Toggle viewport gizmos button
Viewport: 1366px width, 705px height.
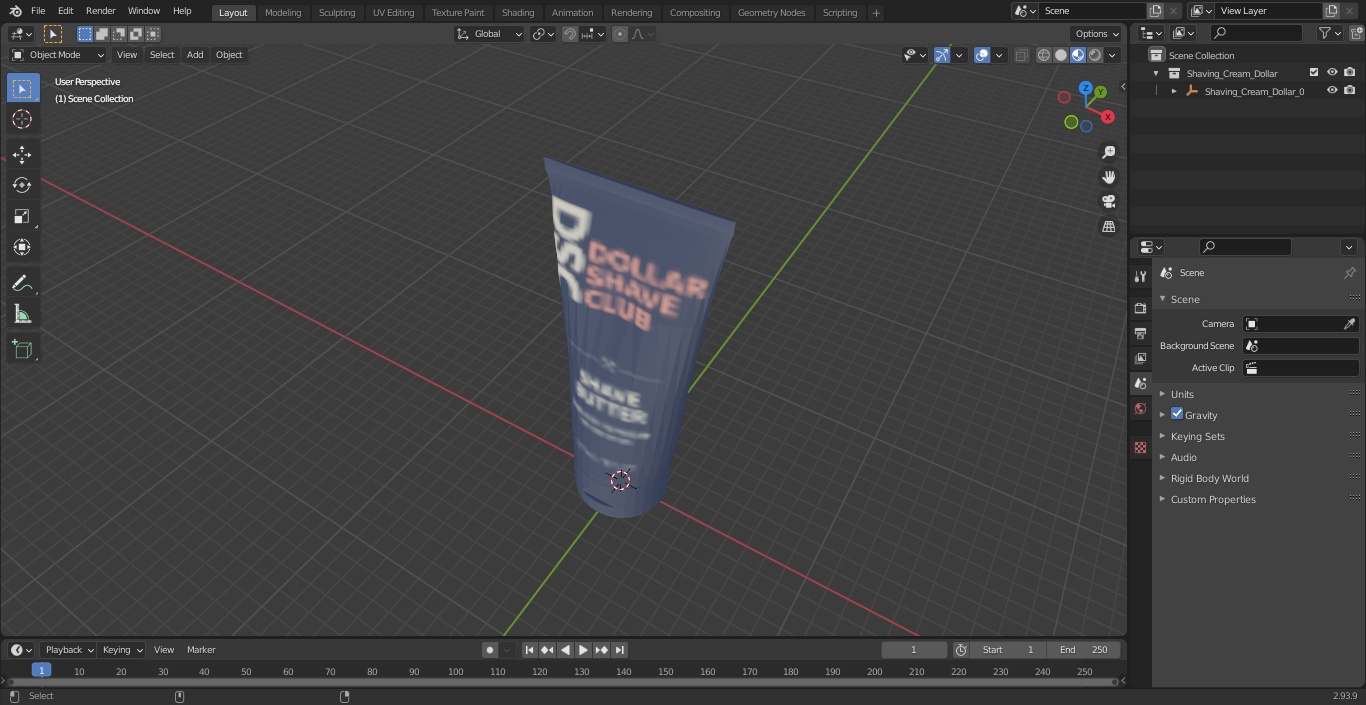942,55
